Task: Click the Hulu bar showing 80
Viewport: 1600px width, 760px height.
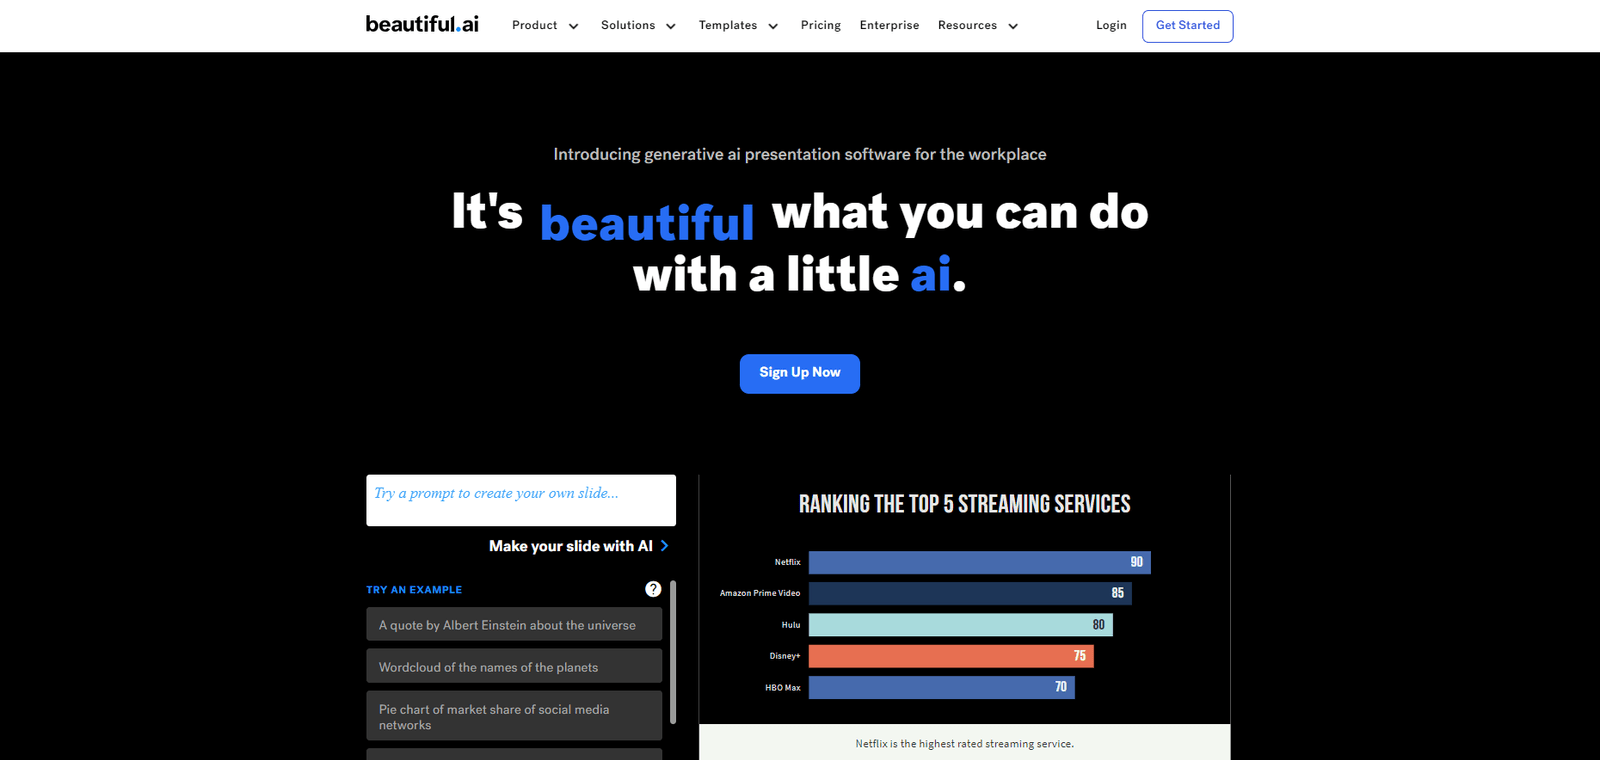Action: (x=961, y=625)
